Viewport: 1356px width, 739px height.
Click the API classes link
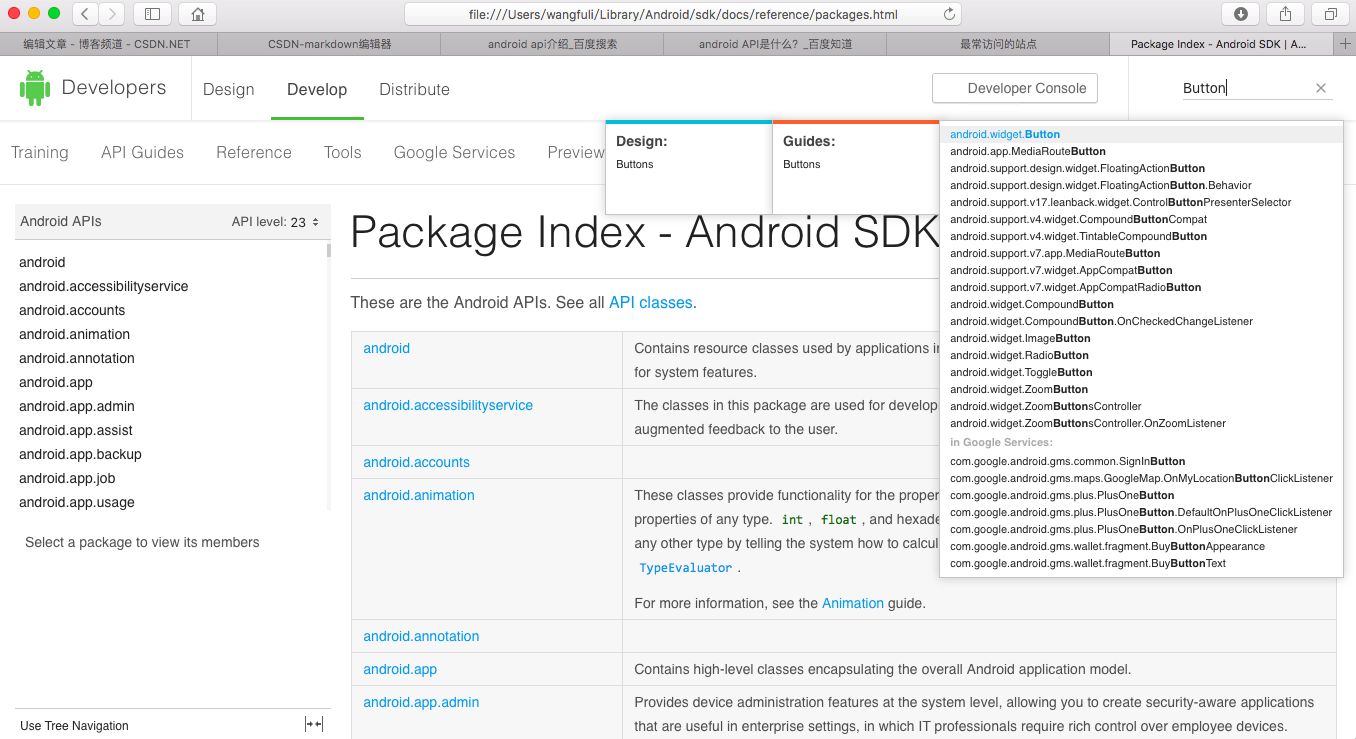click(x=650, y=302)
